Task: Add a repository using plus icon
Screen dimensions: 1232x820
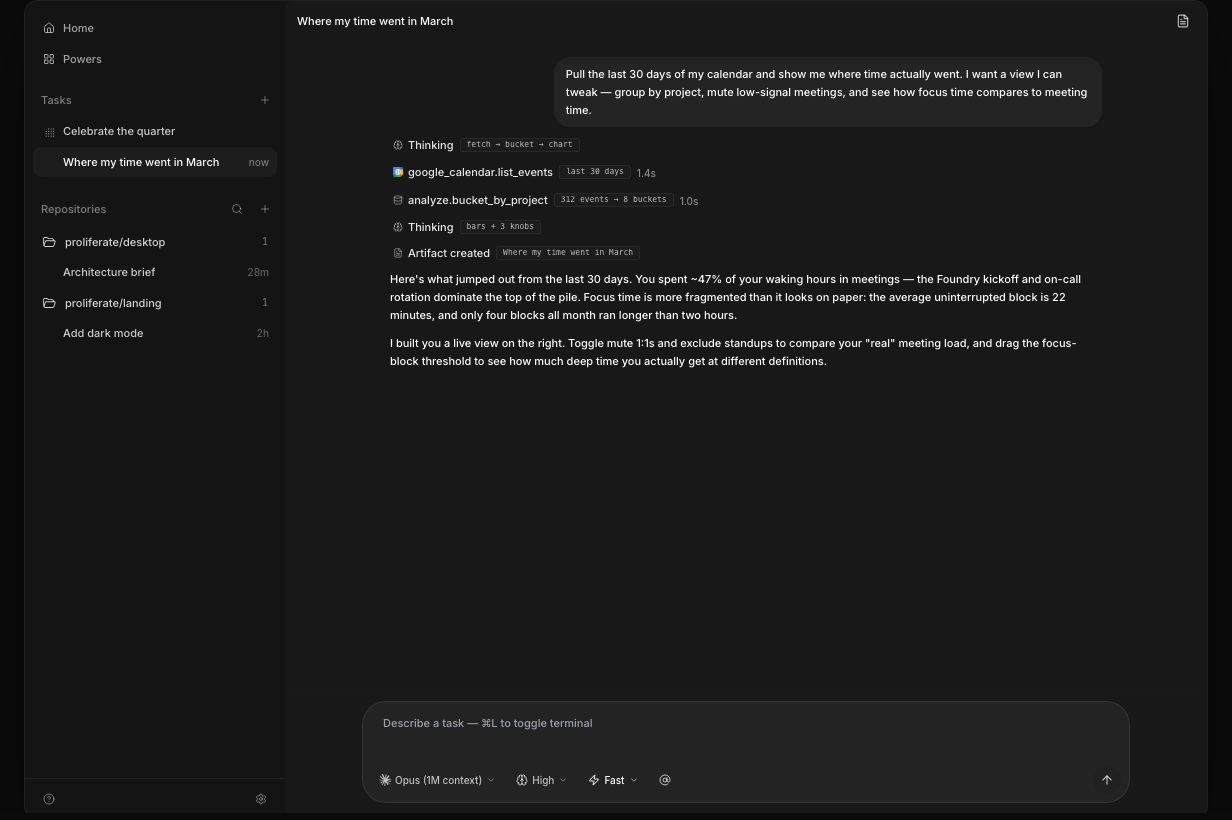Action: [x=265, y=209]
